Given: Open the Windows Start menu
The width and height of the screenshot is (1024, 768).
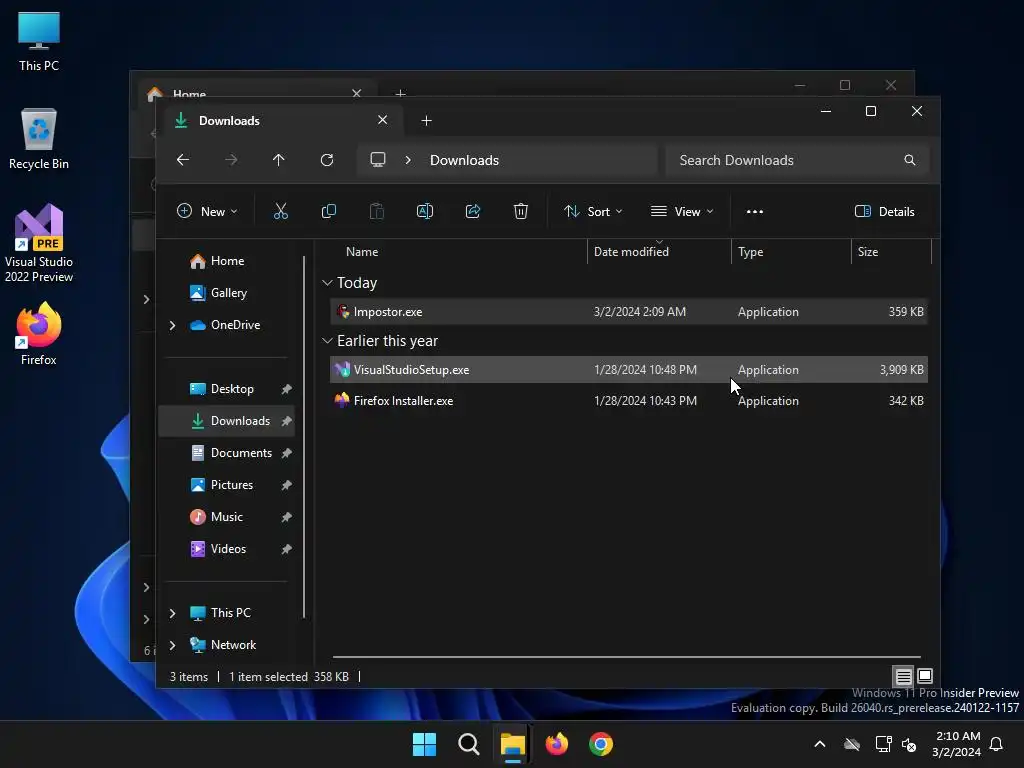Looking at the screenshot, I should click(424, 744).
